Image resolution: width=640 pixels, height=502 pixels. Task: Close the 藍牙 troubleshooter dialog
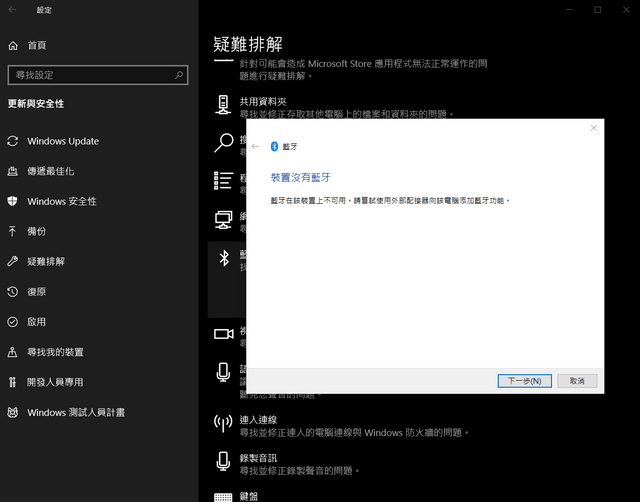593,128
